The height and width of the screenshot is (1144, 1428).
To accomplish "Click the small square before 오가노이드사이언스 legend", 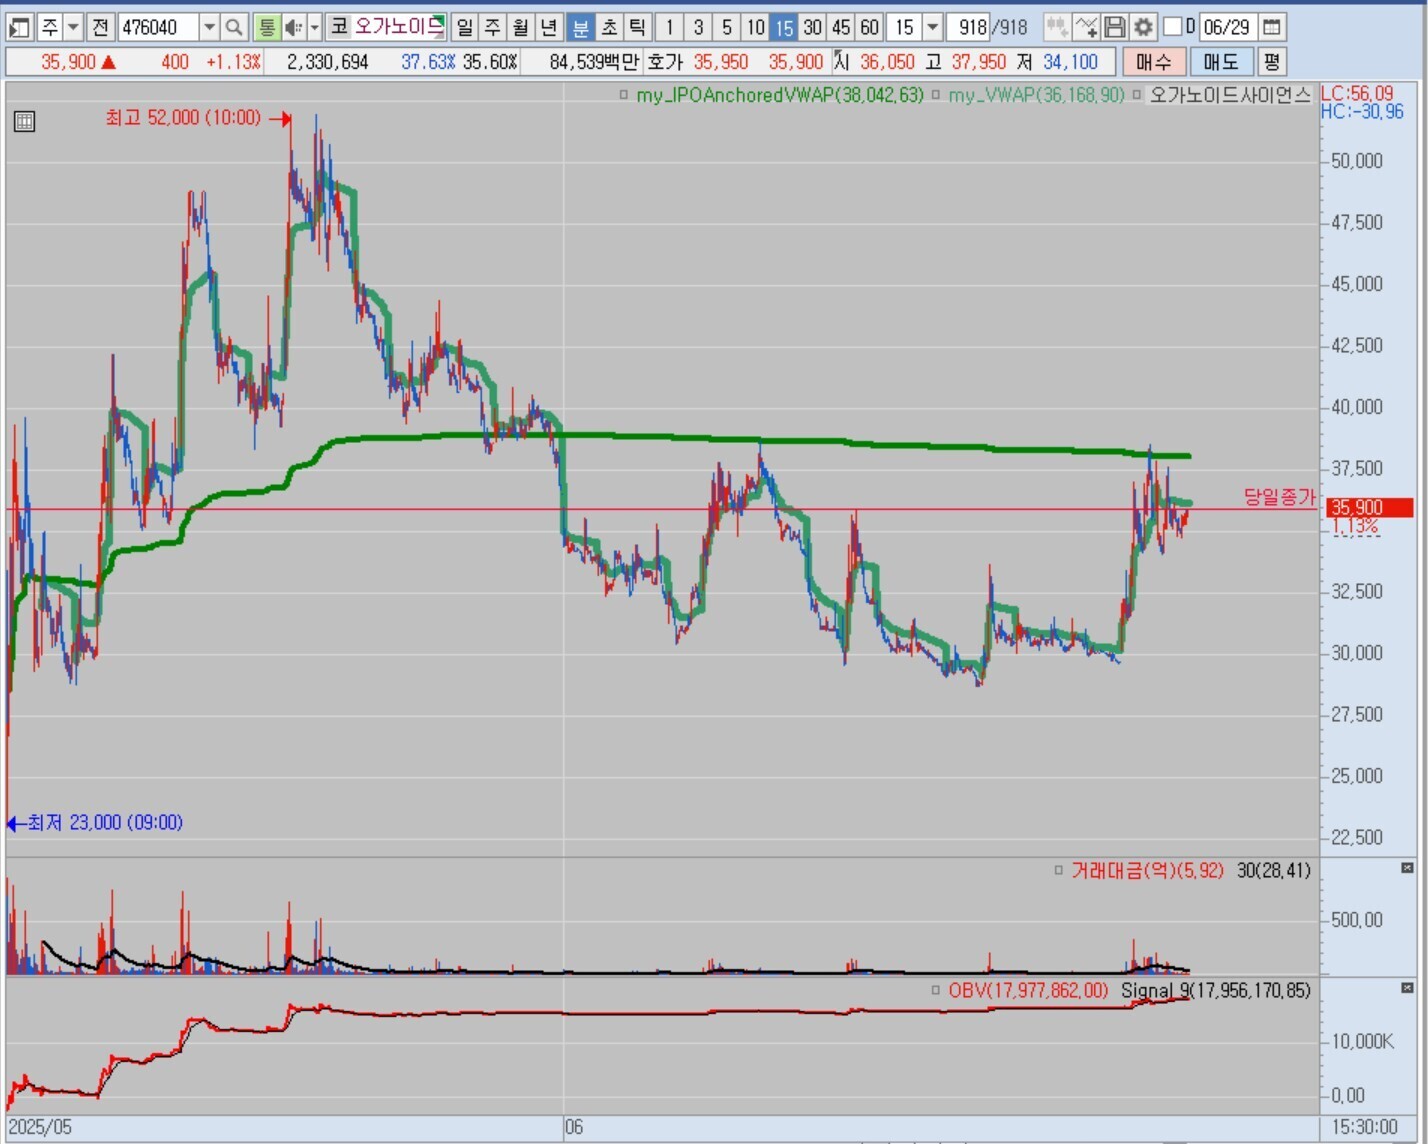I will [x=1138, y=96].
